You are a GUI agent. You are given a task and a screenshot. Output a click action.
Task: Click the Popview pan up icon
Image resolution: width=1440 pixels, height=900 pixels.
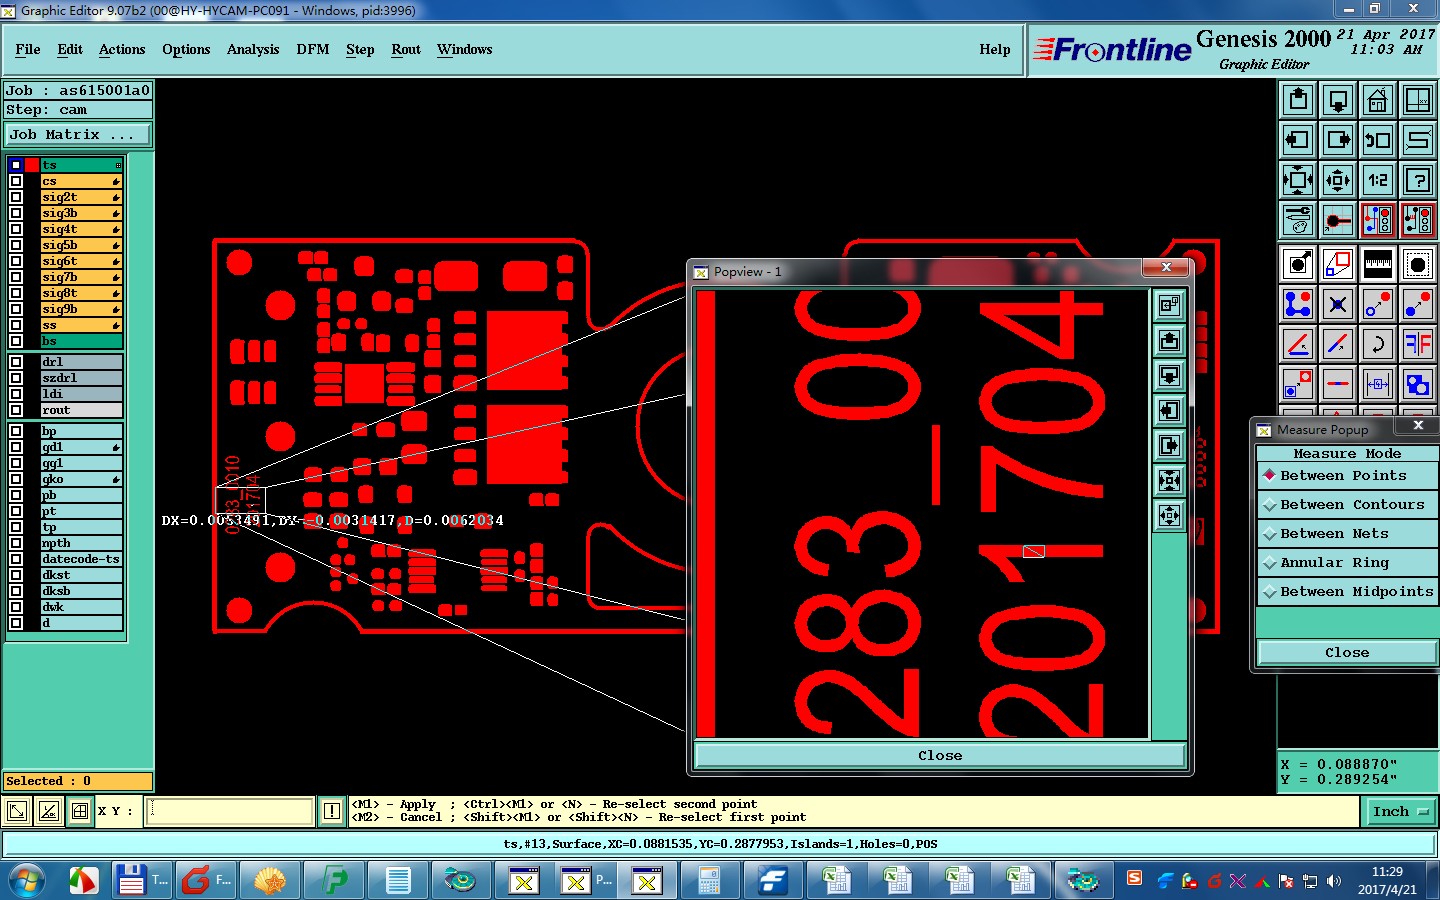(x=1169, y=341)
